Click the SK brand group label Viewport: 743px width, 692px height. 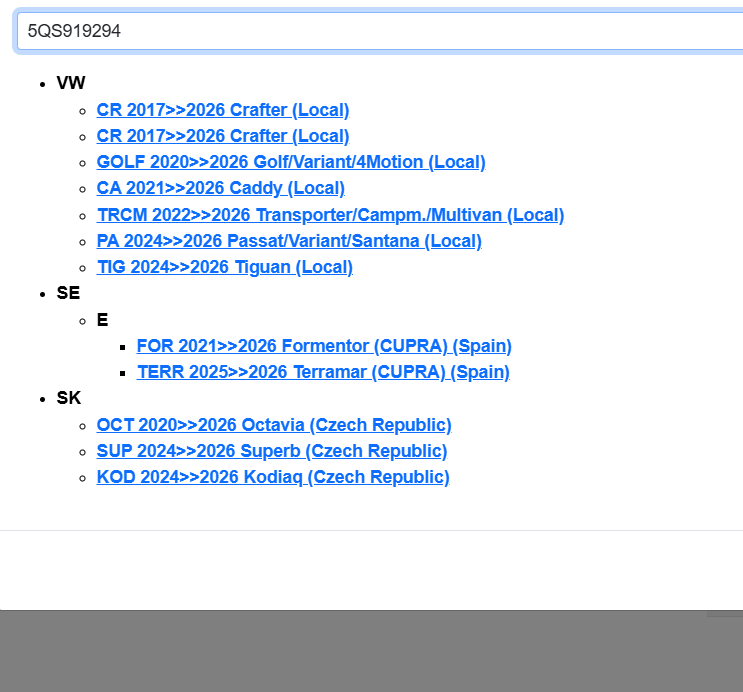coord(68,398)
